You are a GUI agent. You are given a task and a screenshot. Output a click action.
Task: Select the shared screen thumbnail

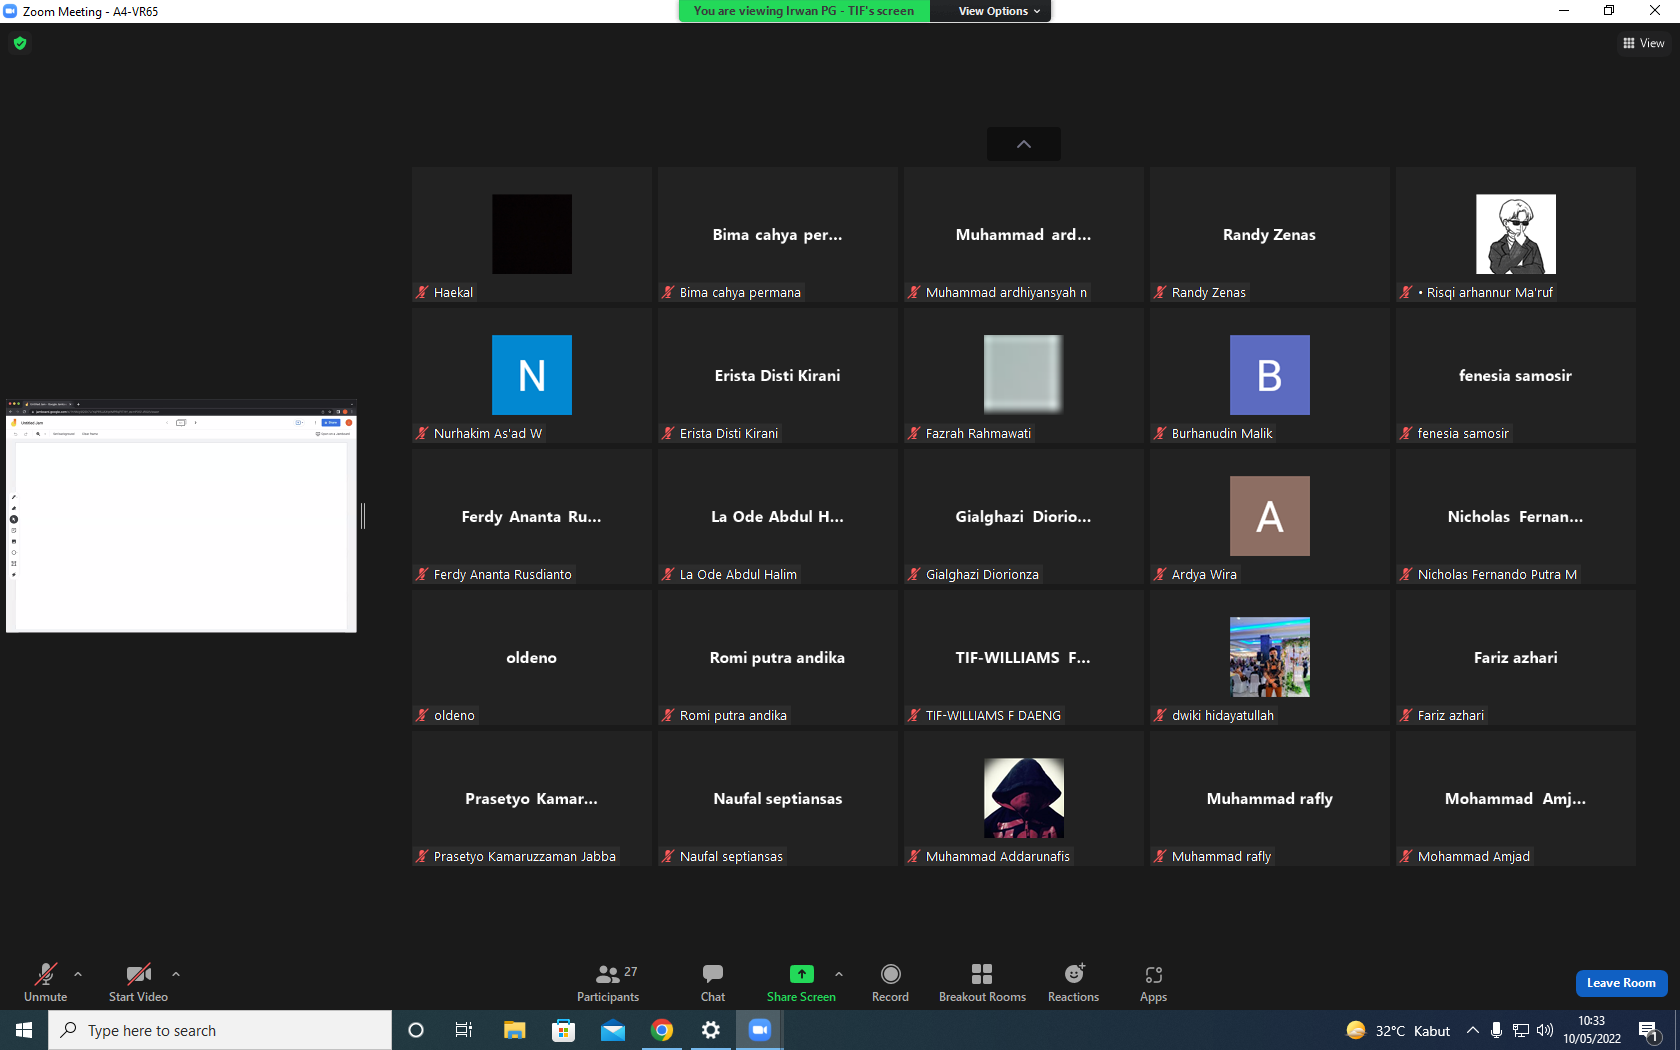tap(181, 516)
